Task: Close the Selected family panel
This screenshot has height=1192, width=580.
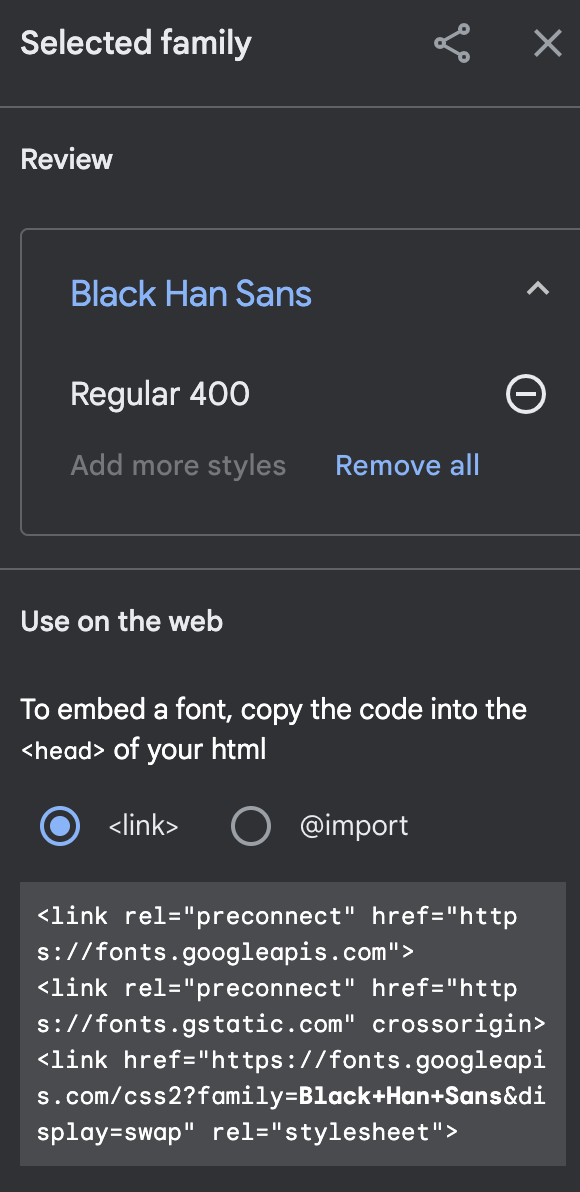Action: (x=547, y=43)
